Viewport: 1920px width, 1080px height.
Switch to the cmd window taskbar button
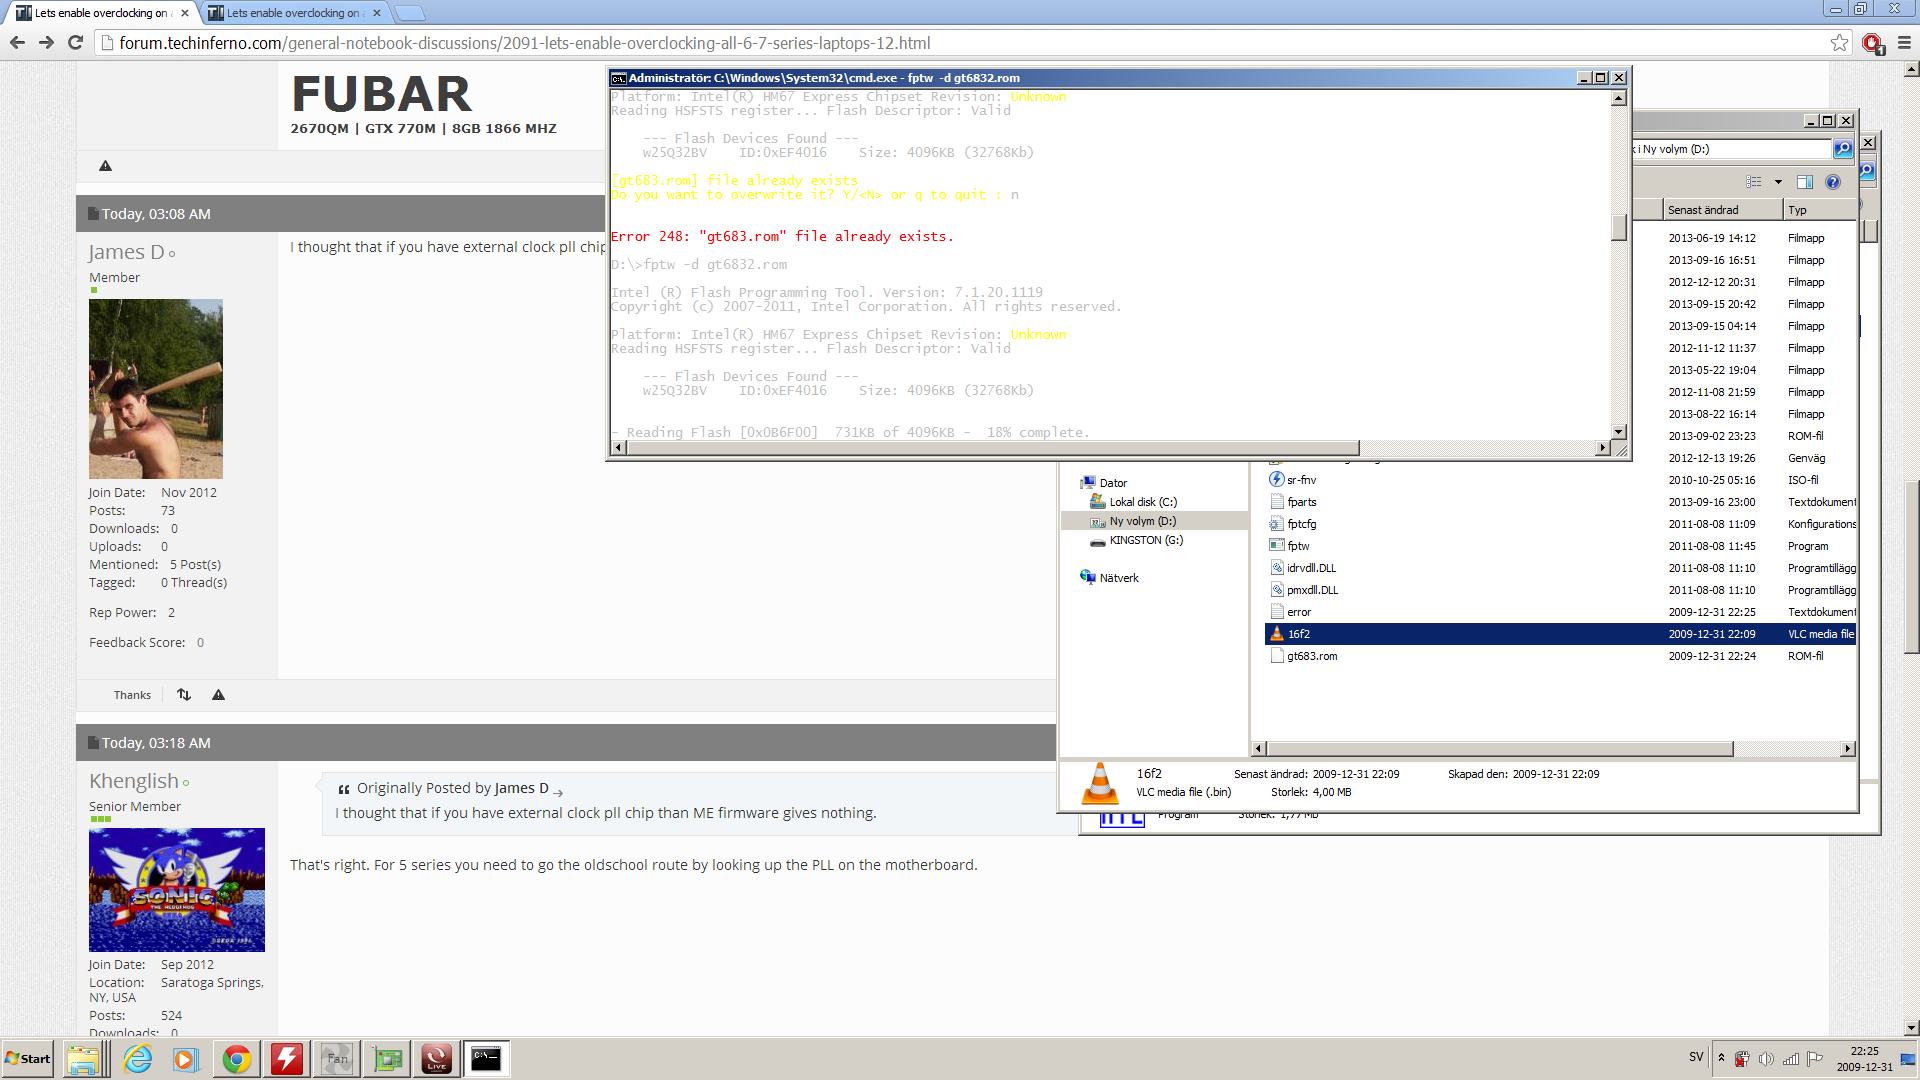pyautogui.click(x=487, y=1059)
